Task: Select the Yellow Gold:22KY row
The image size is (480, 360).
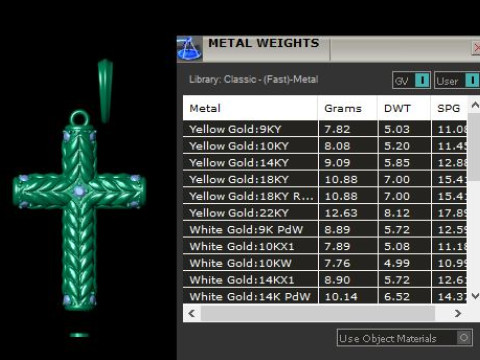Action: [x=325, y=213]
